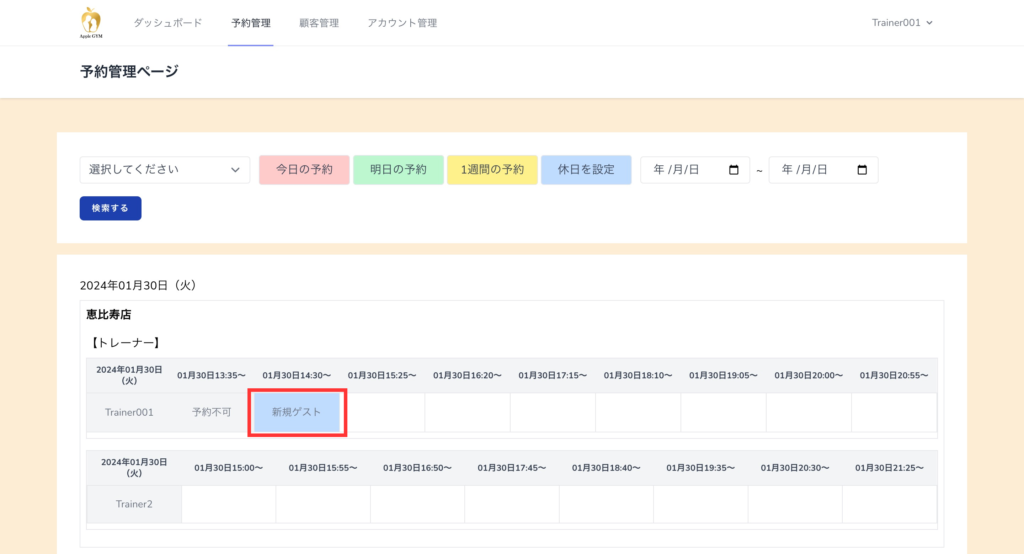Expand the Trainer001 user dropdown
This screenshot has height=554, width=1024.
pos(902,23)
